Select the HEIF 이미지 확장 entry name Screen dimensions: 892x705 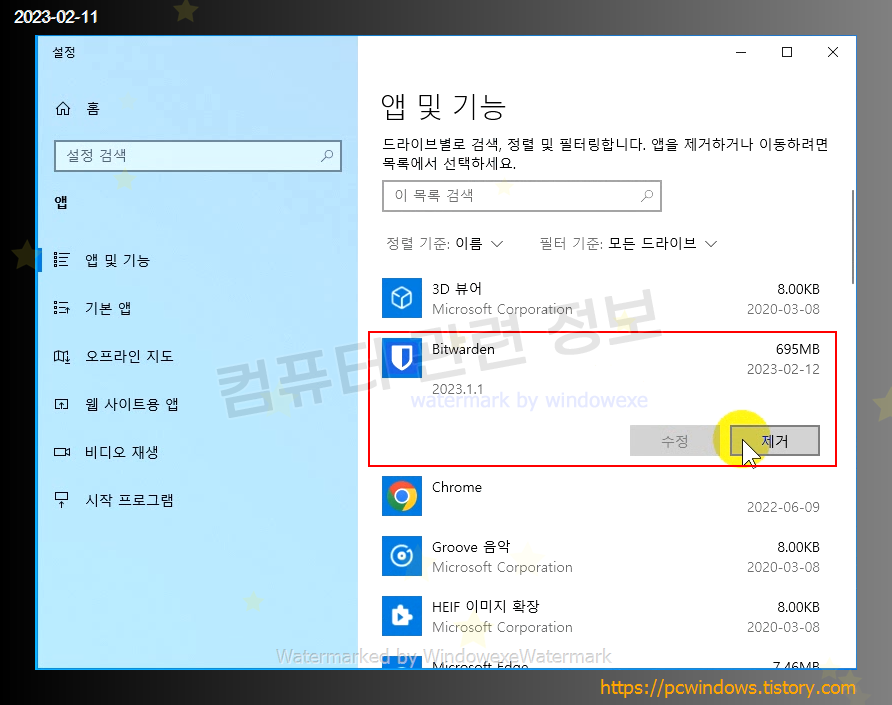pos(485,607)
